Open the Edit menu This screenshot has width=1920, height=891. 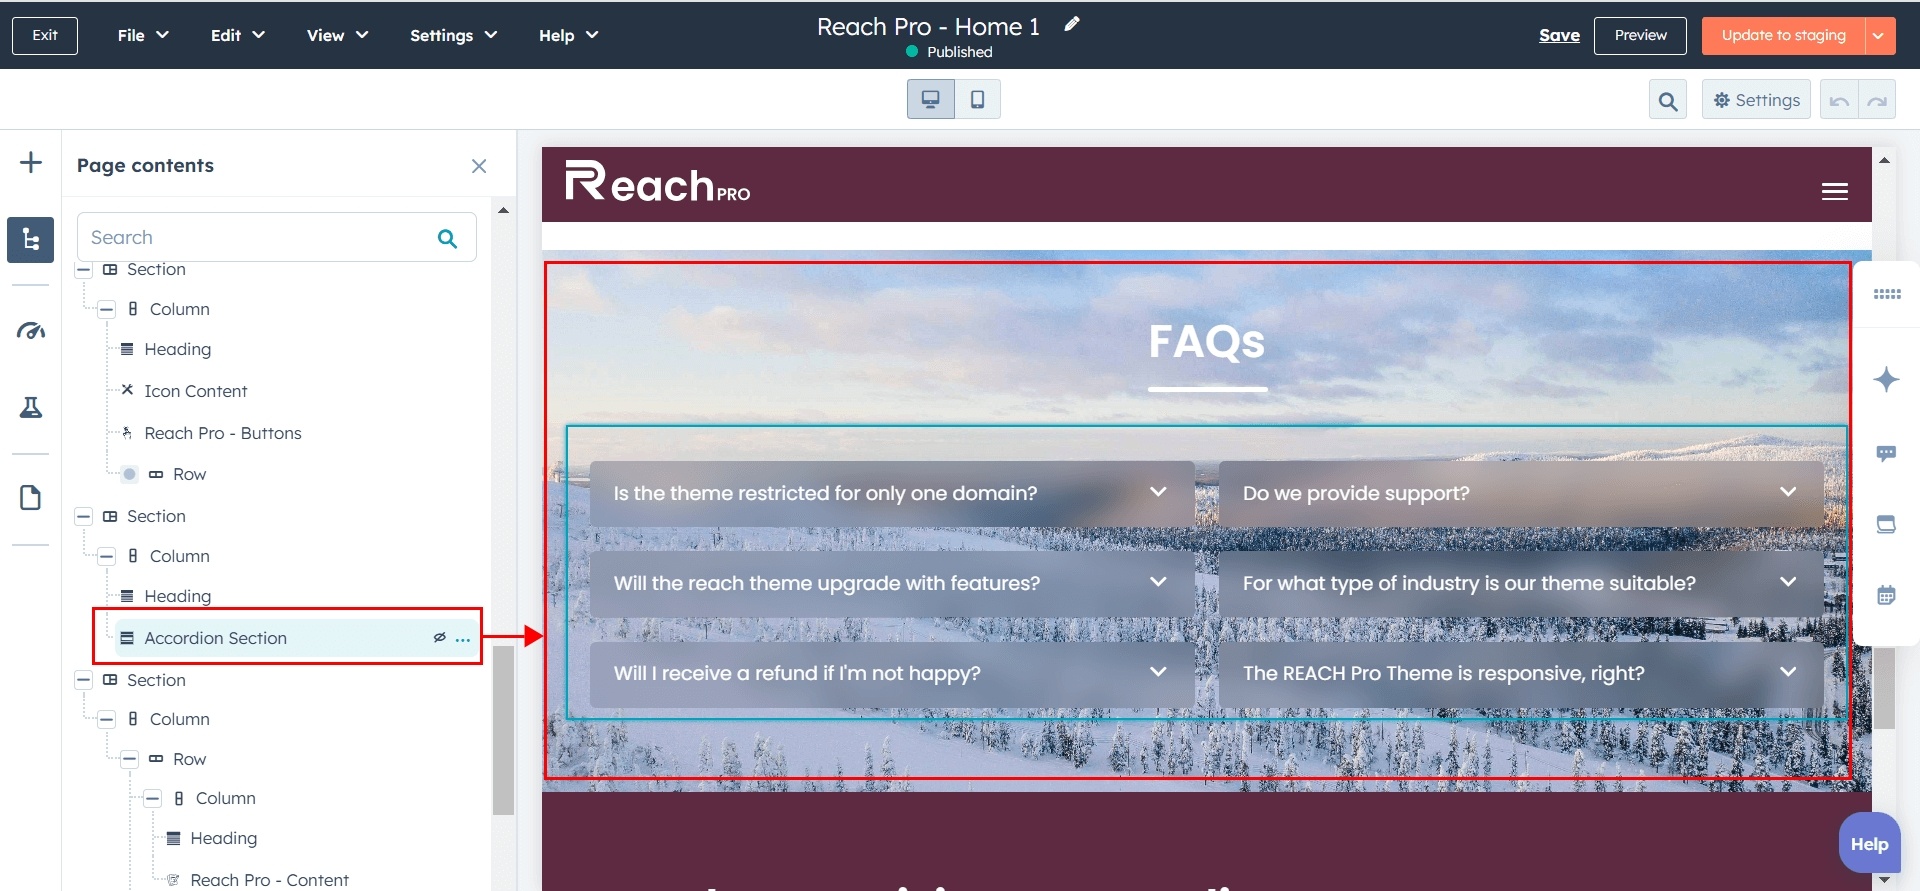click(238, 35)
